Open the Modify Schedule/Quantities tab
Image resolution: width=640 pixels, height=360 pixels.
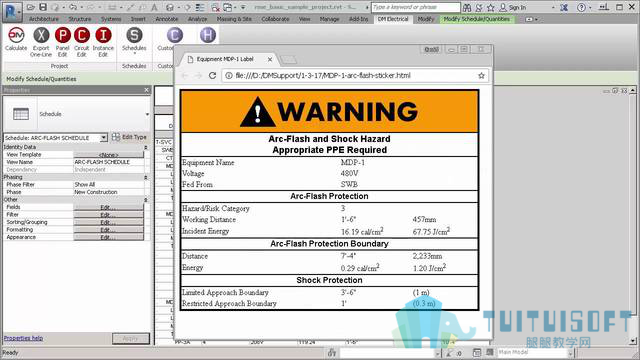point(477,19)
